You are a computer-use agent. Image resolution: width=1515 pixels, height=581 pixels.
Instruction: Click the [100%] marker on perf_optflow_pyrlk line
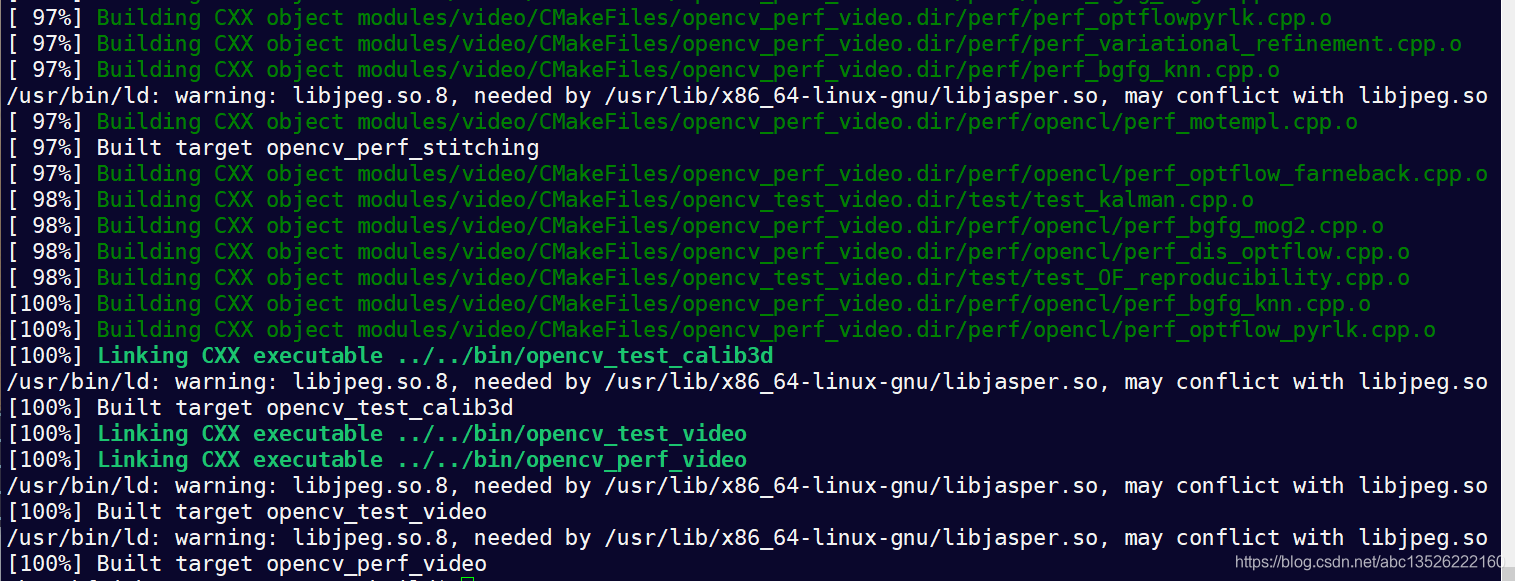(x=46, y=329)
